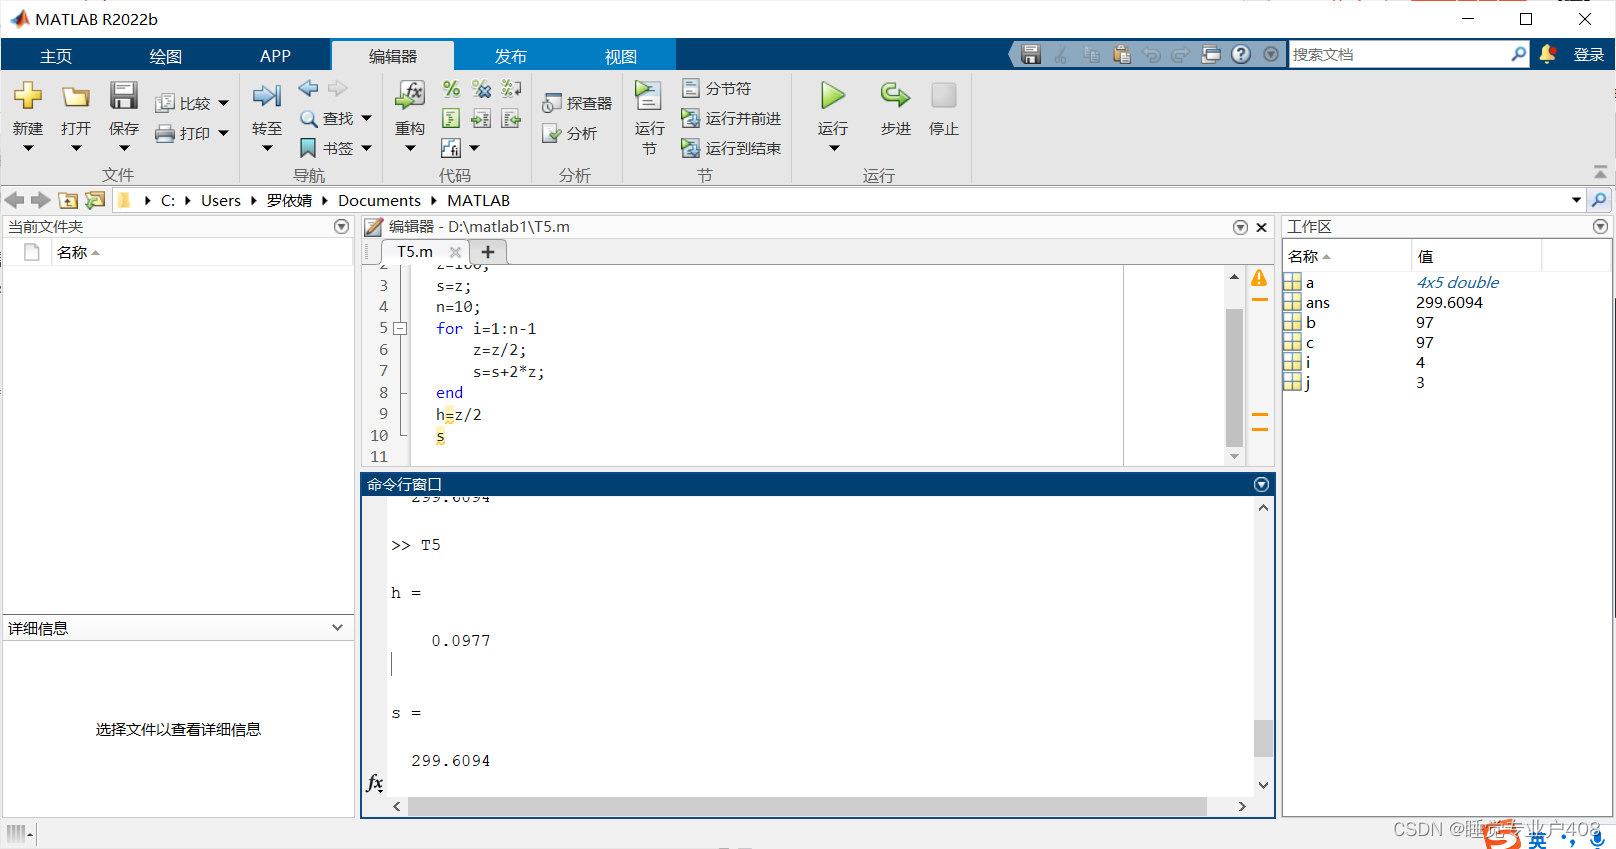Open Help with the question mark icon
Screen dimensions: 1616x849
pos(1241,54)
